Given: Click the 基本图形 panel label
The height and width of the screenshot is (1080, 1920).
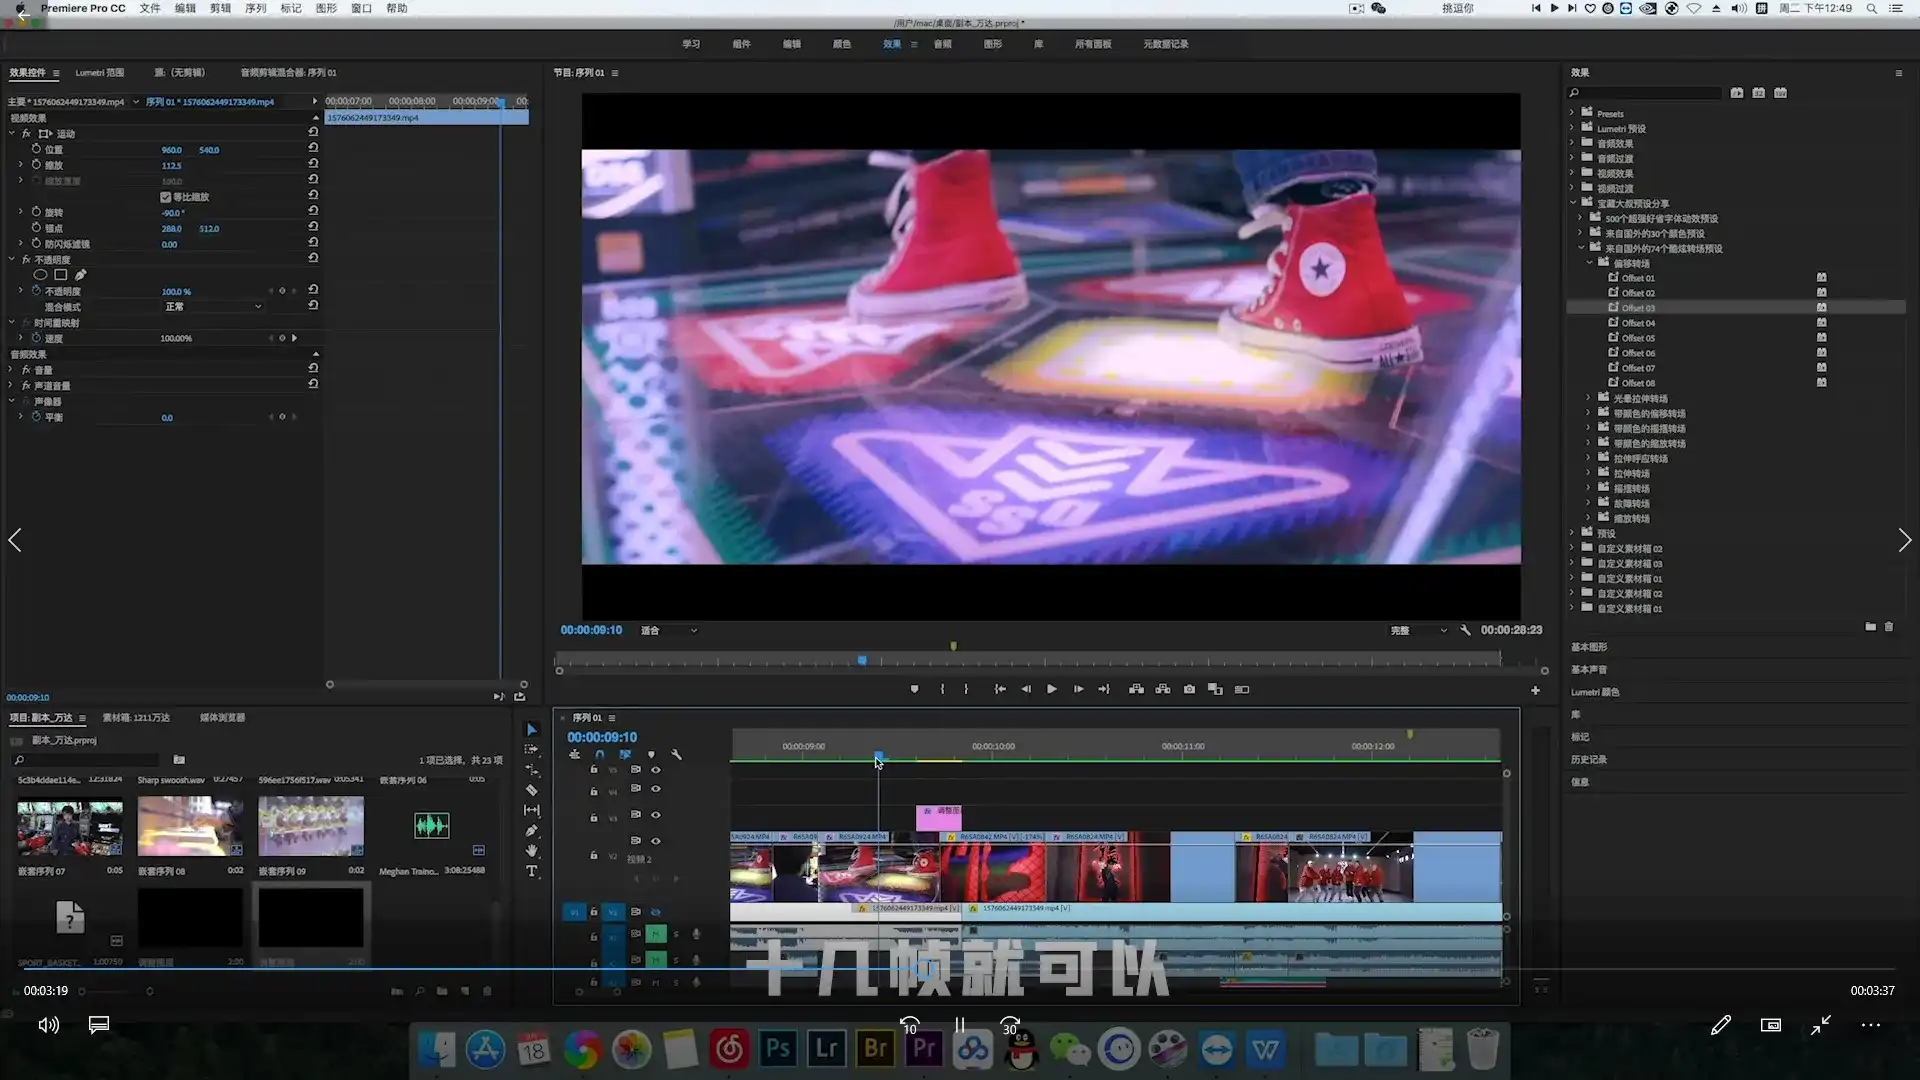Looking at the screenshot, I should (1588, 647).
